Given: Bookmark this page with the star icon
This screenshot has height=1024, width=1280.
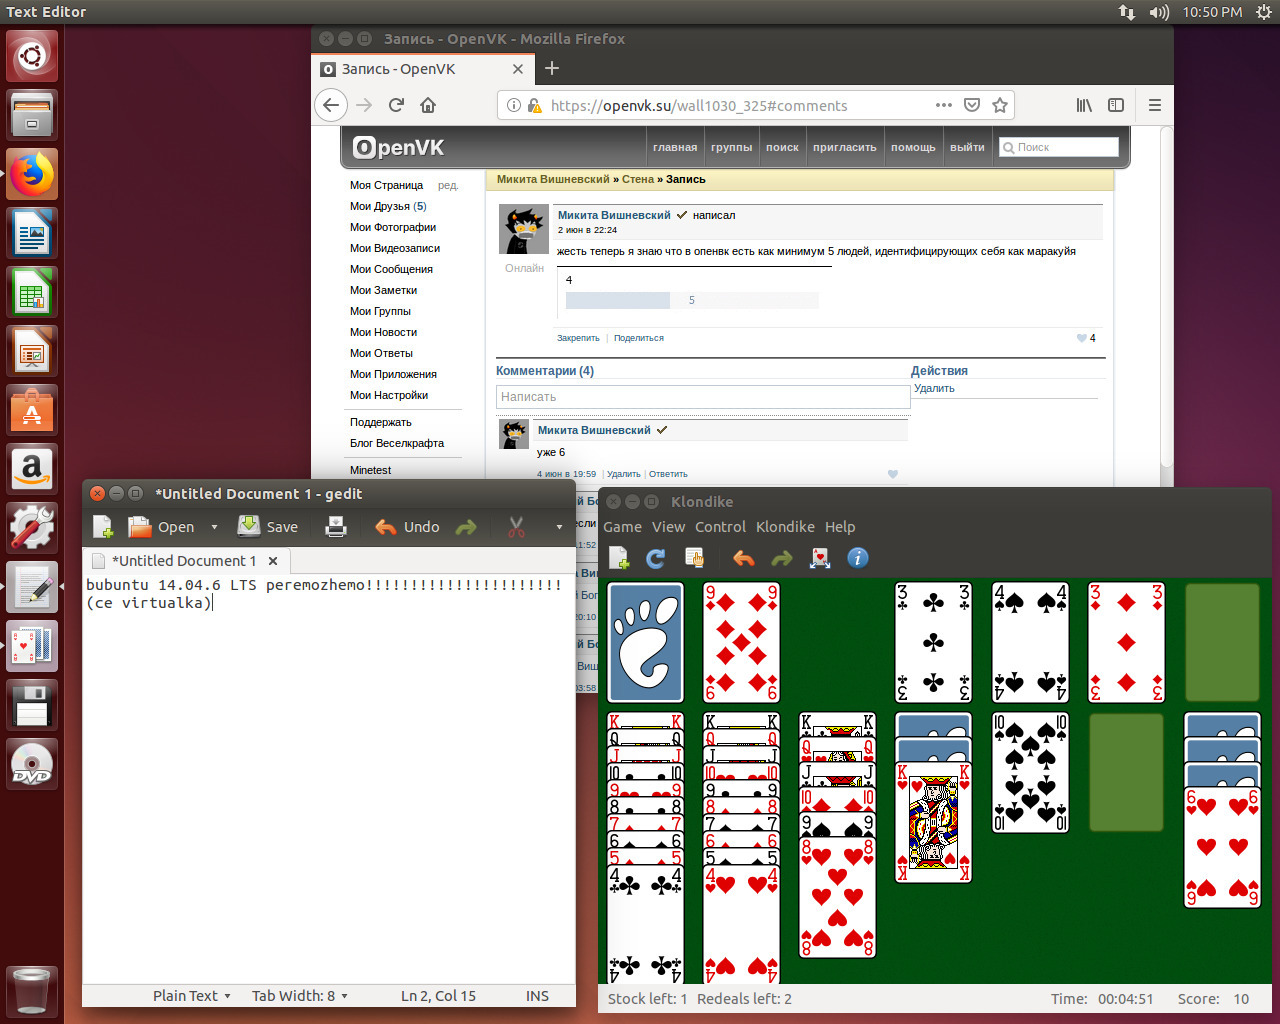Looking at the screenshot, I should coord(999,105).
